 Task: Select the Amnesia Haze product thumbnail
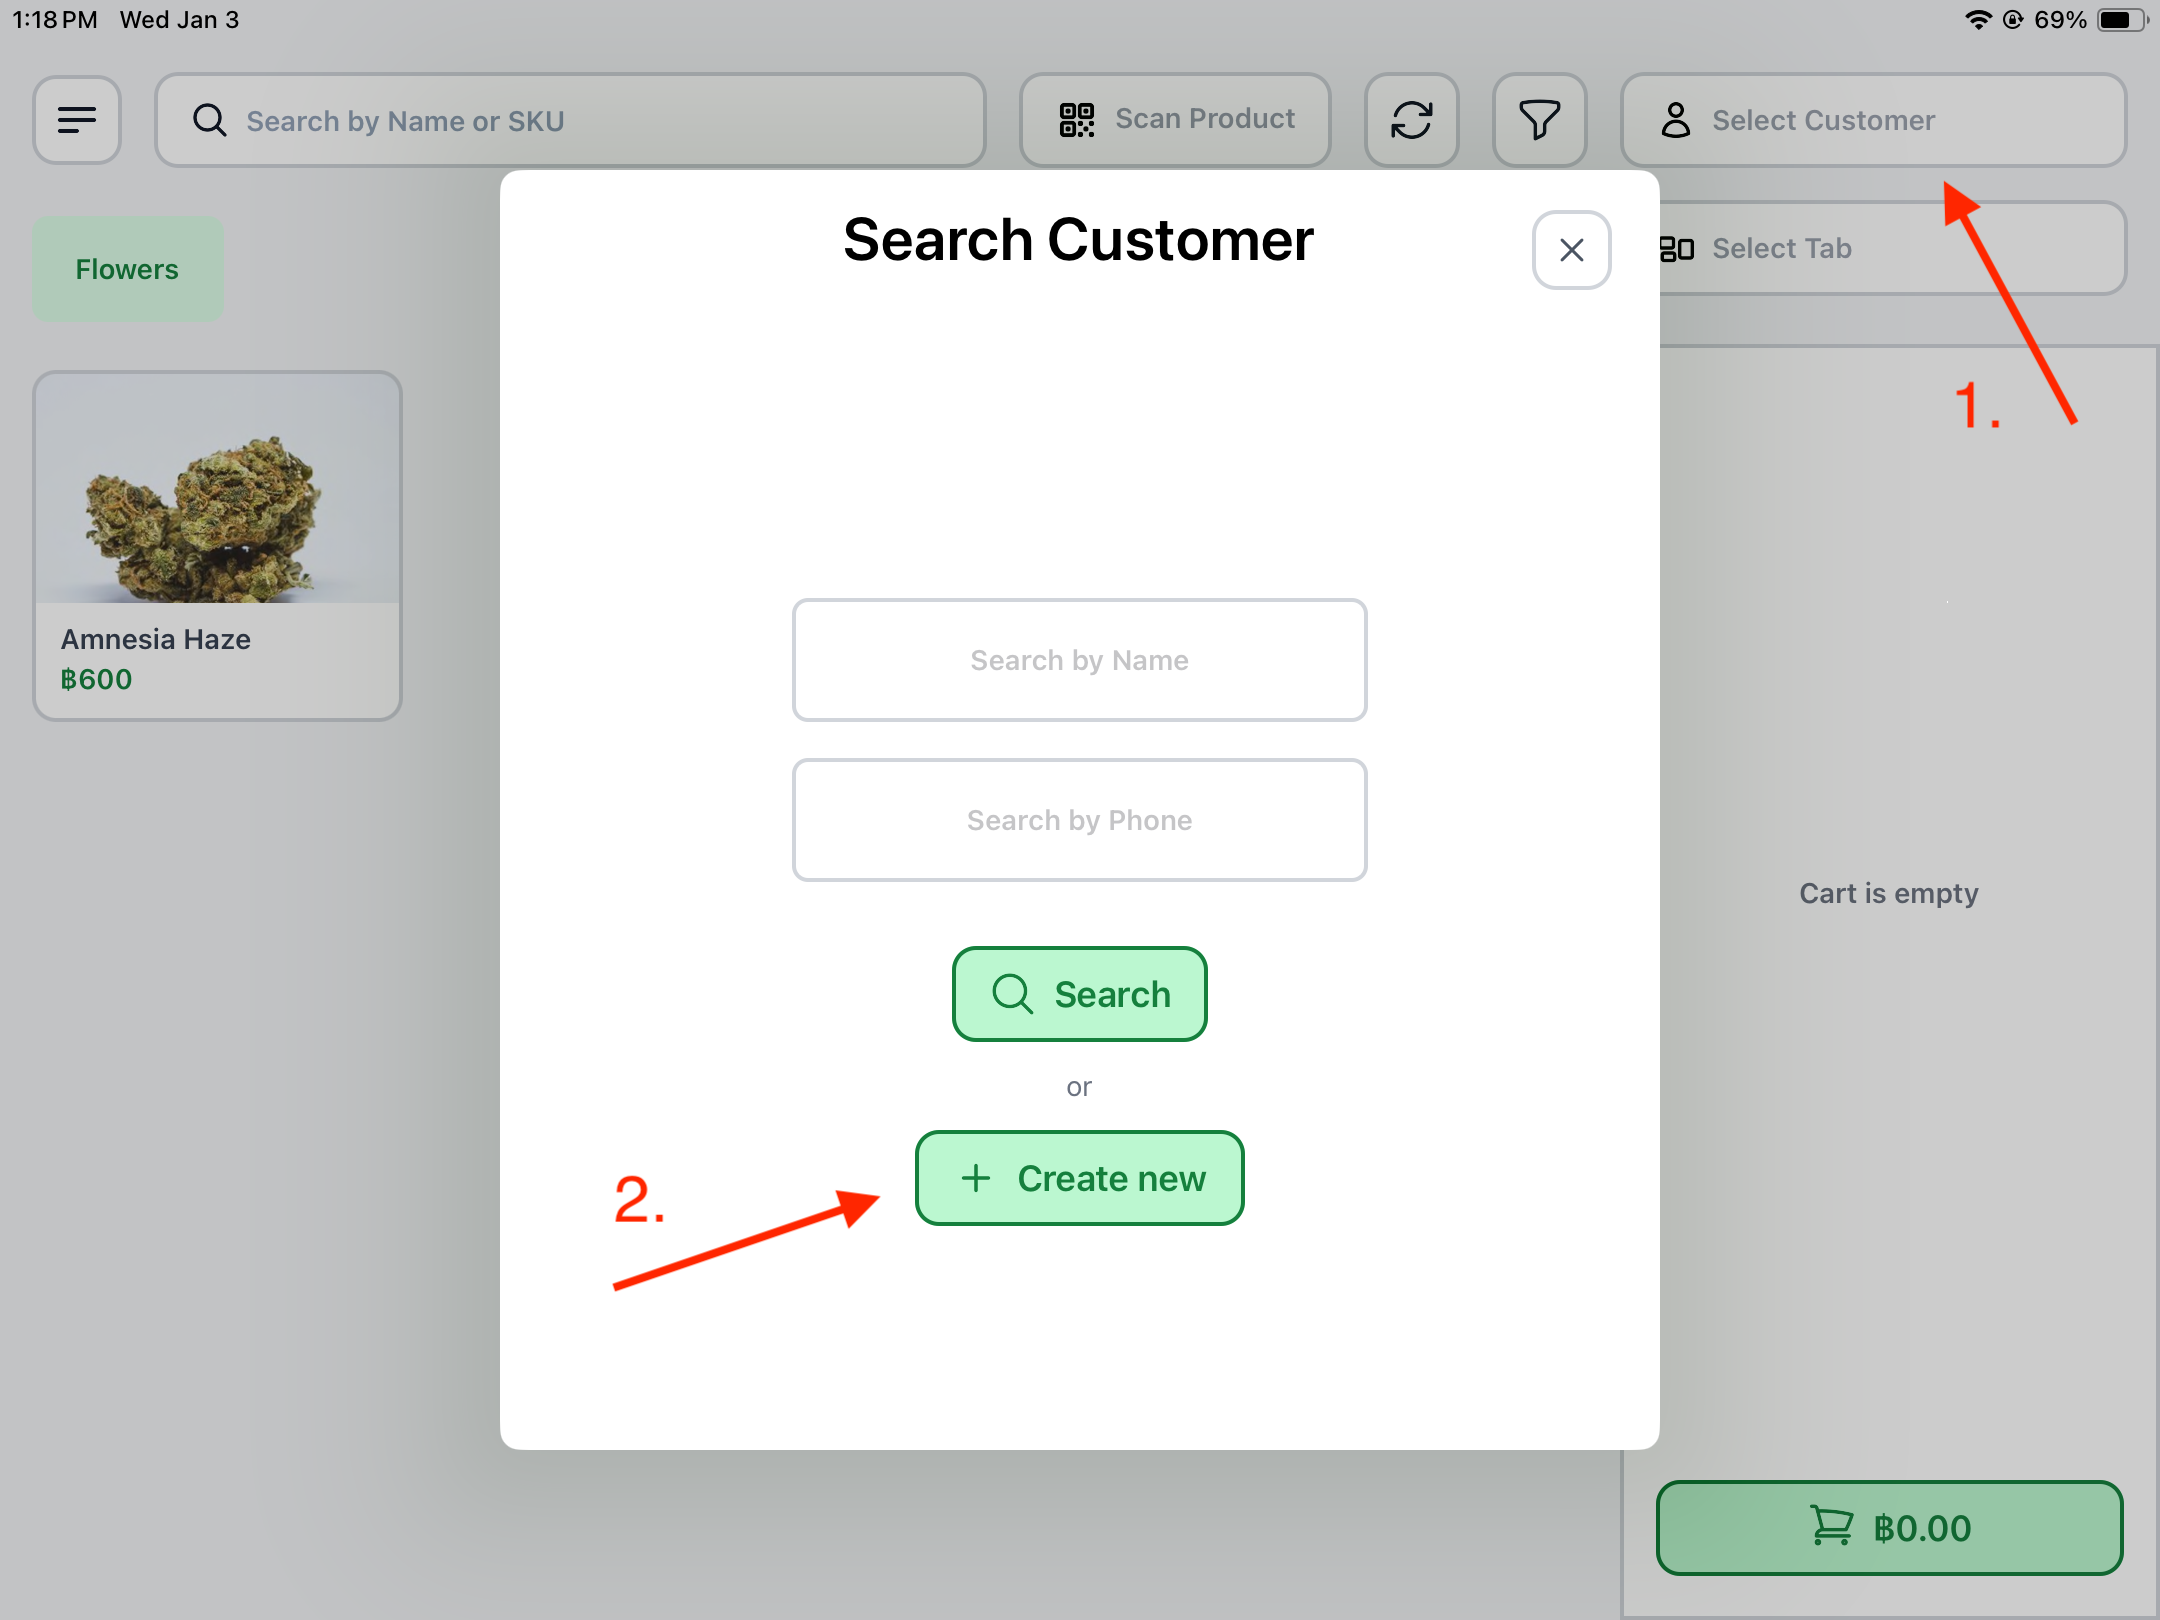[217, 490]
